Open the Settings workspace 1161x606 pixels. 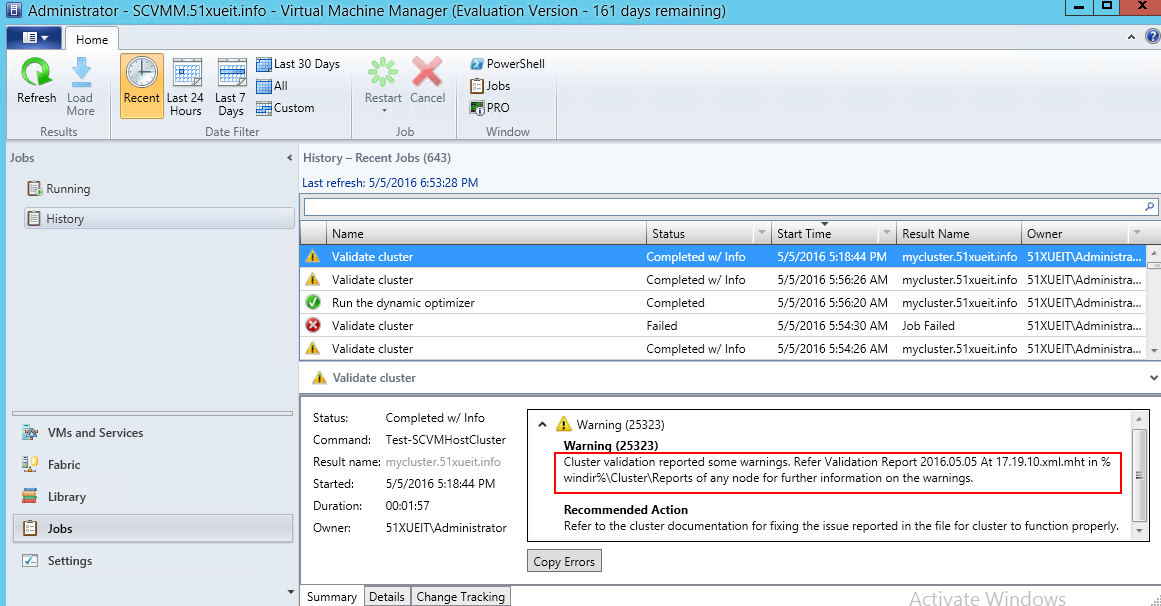tap(153, 561)
